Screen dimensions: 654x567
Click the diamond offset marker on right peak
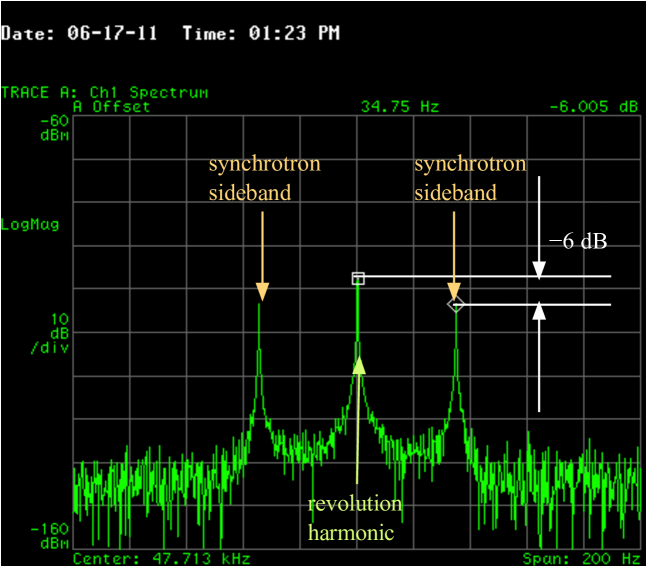pos(455,304)
